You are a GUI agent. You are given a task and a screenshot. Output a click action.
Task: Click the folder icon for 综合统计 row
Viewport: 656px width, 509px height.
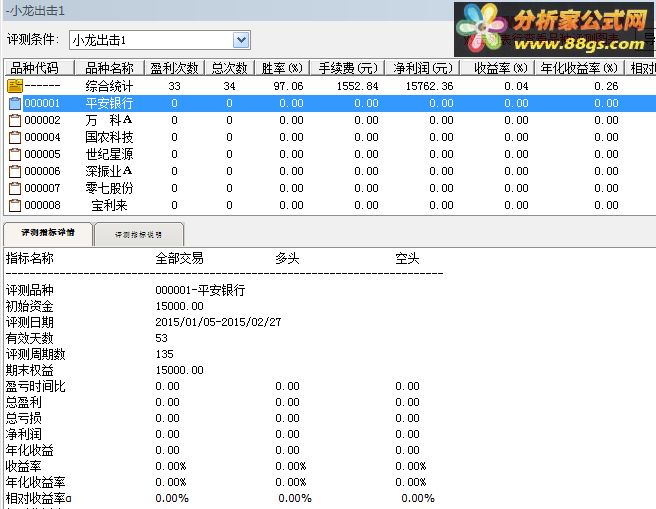(x=15, y=86)
